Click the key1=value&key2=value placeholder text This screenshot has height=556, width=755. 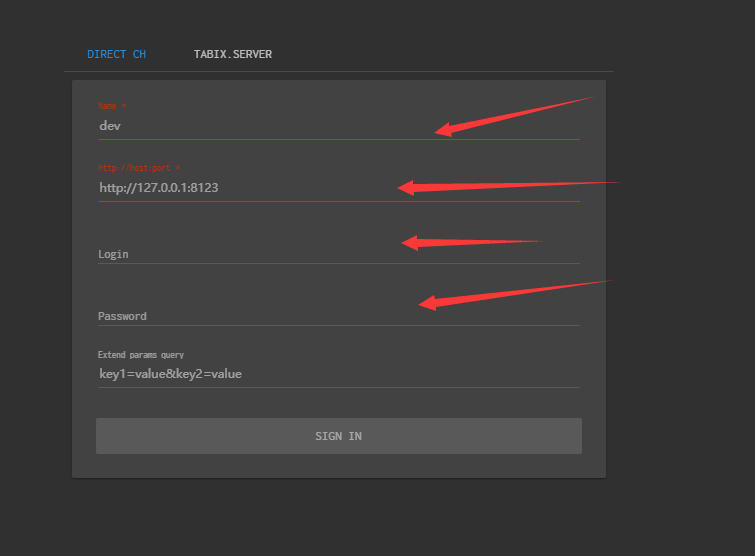170,374
